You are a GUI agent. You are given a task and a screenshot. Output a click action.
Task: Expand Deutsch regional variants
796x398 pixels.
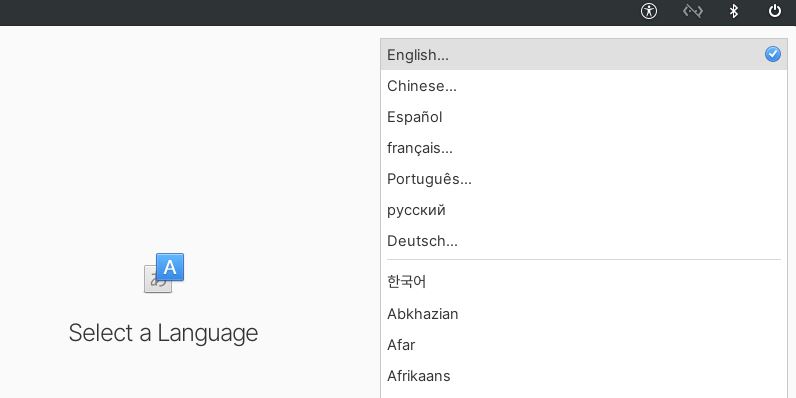click(x=584, y=241)
